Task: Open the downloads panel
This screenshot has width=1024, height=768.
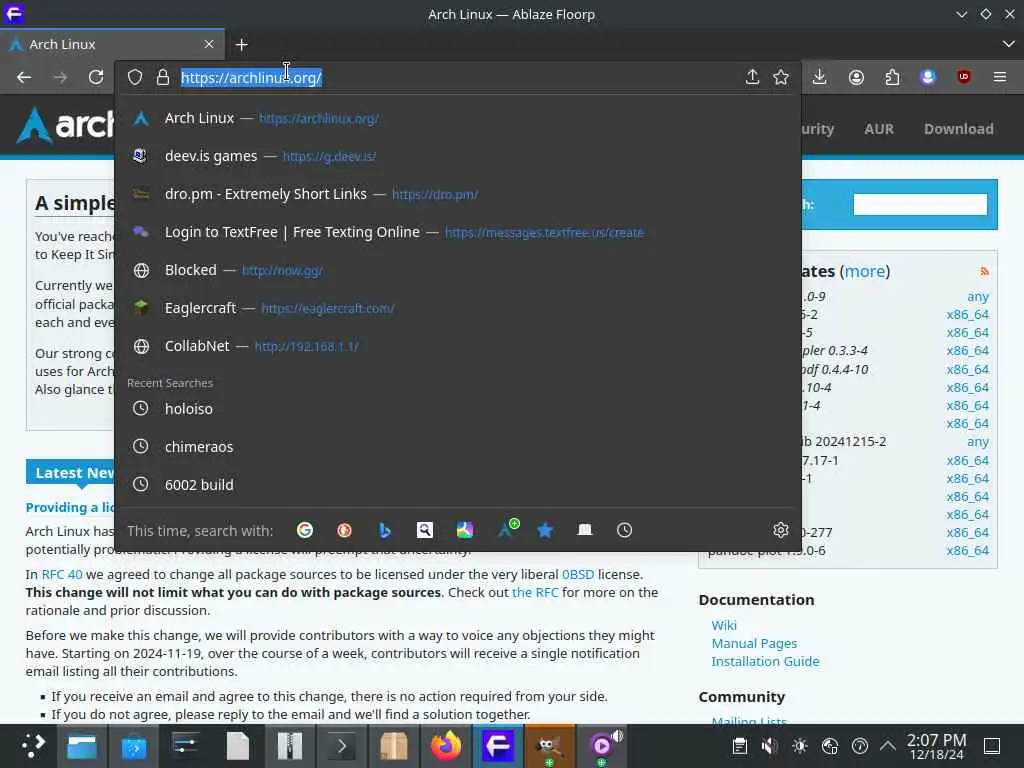Action: (x=820, y=77)
